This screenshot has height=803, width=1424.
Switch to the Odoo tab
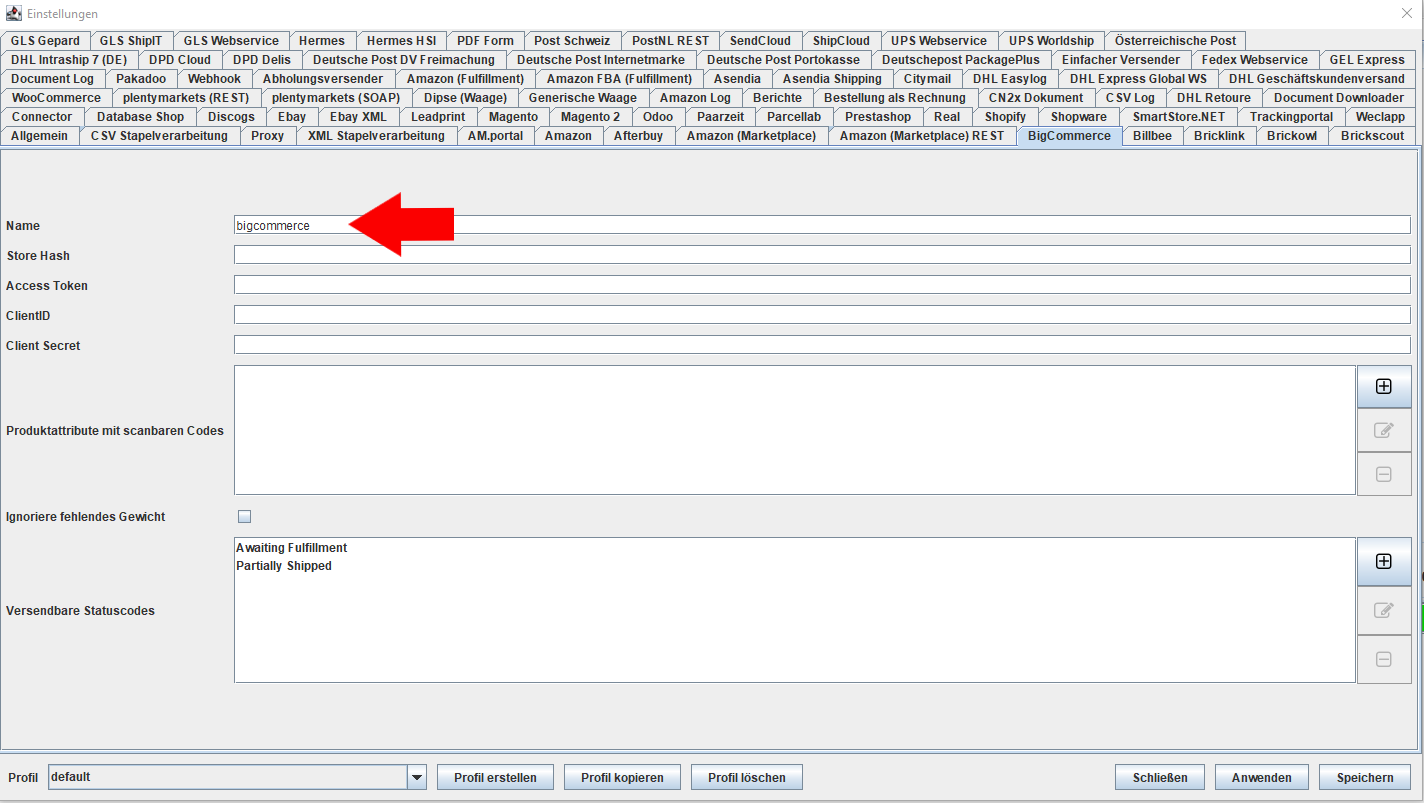[x=658, y=117]
